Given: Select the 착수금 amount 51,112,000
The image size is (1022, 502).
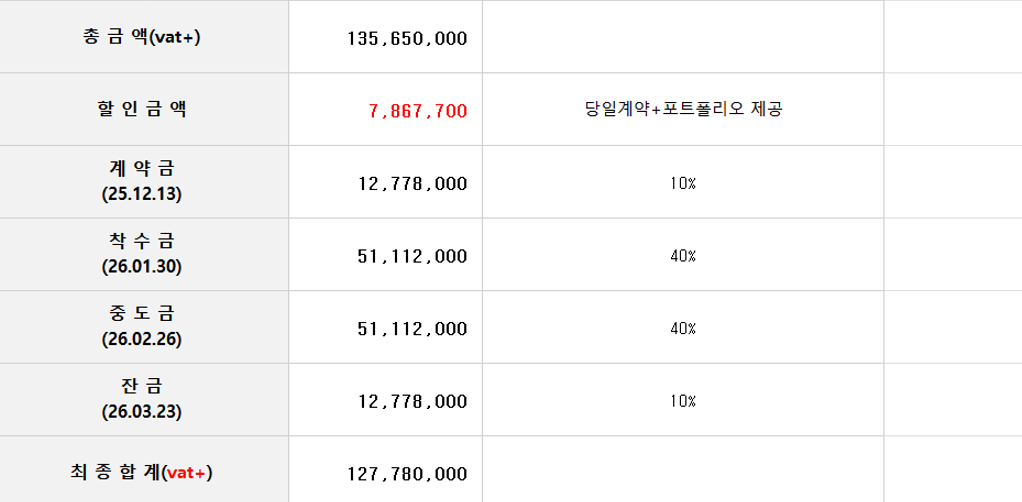Looking at the screenshot, I should click(x=386, y=254).
